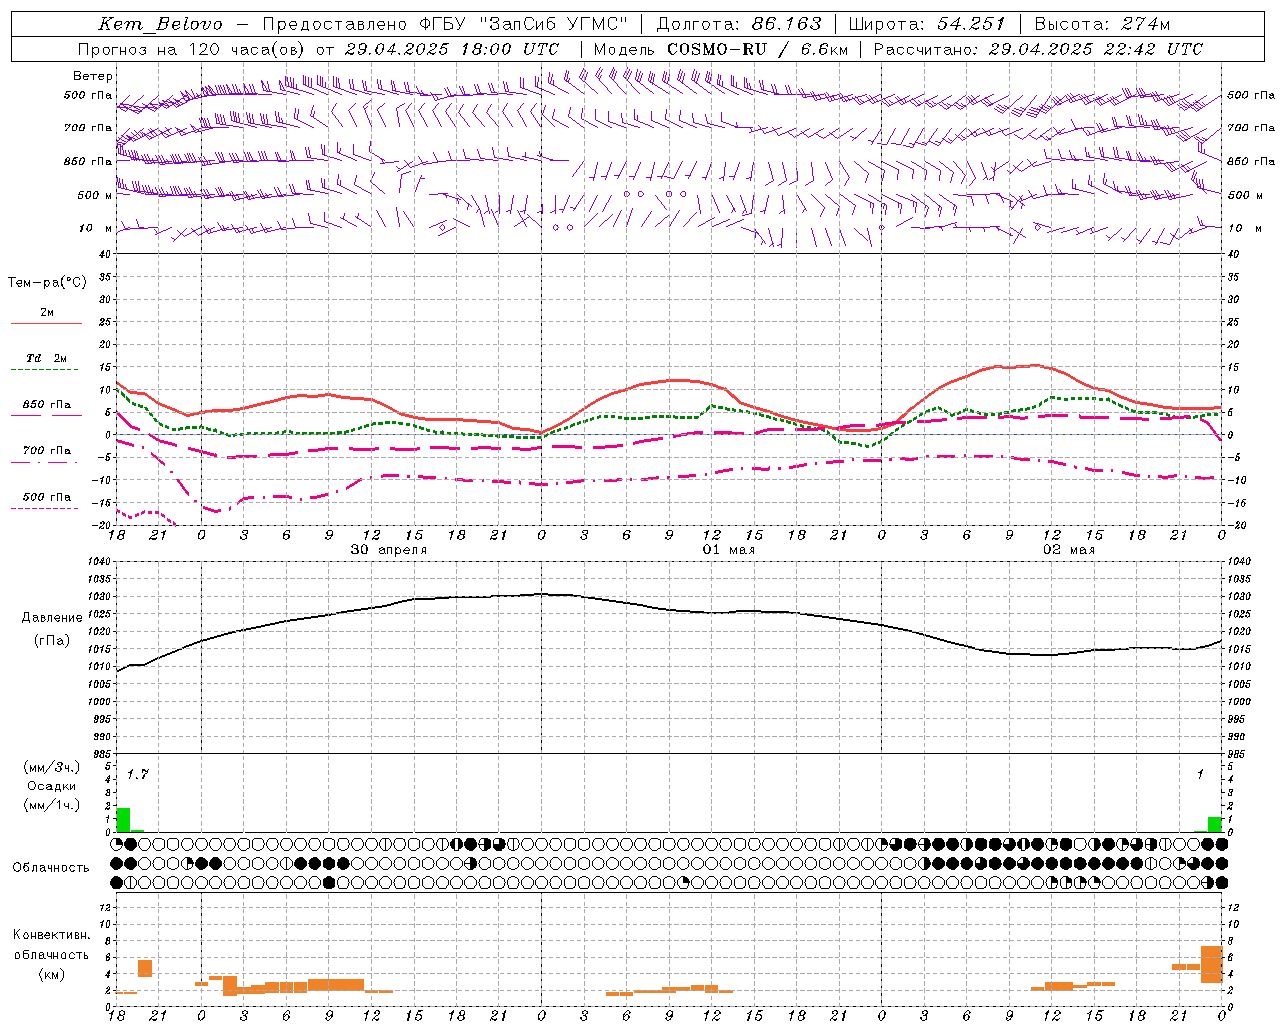The image size is (1280, 1024).
Task: Click the '700 гПа' temperature legend entry
Action: (x=47, y=450)
